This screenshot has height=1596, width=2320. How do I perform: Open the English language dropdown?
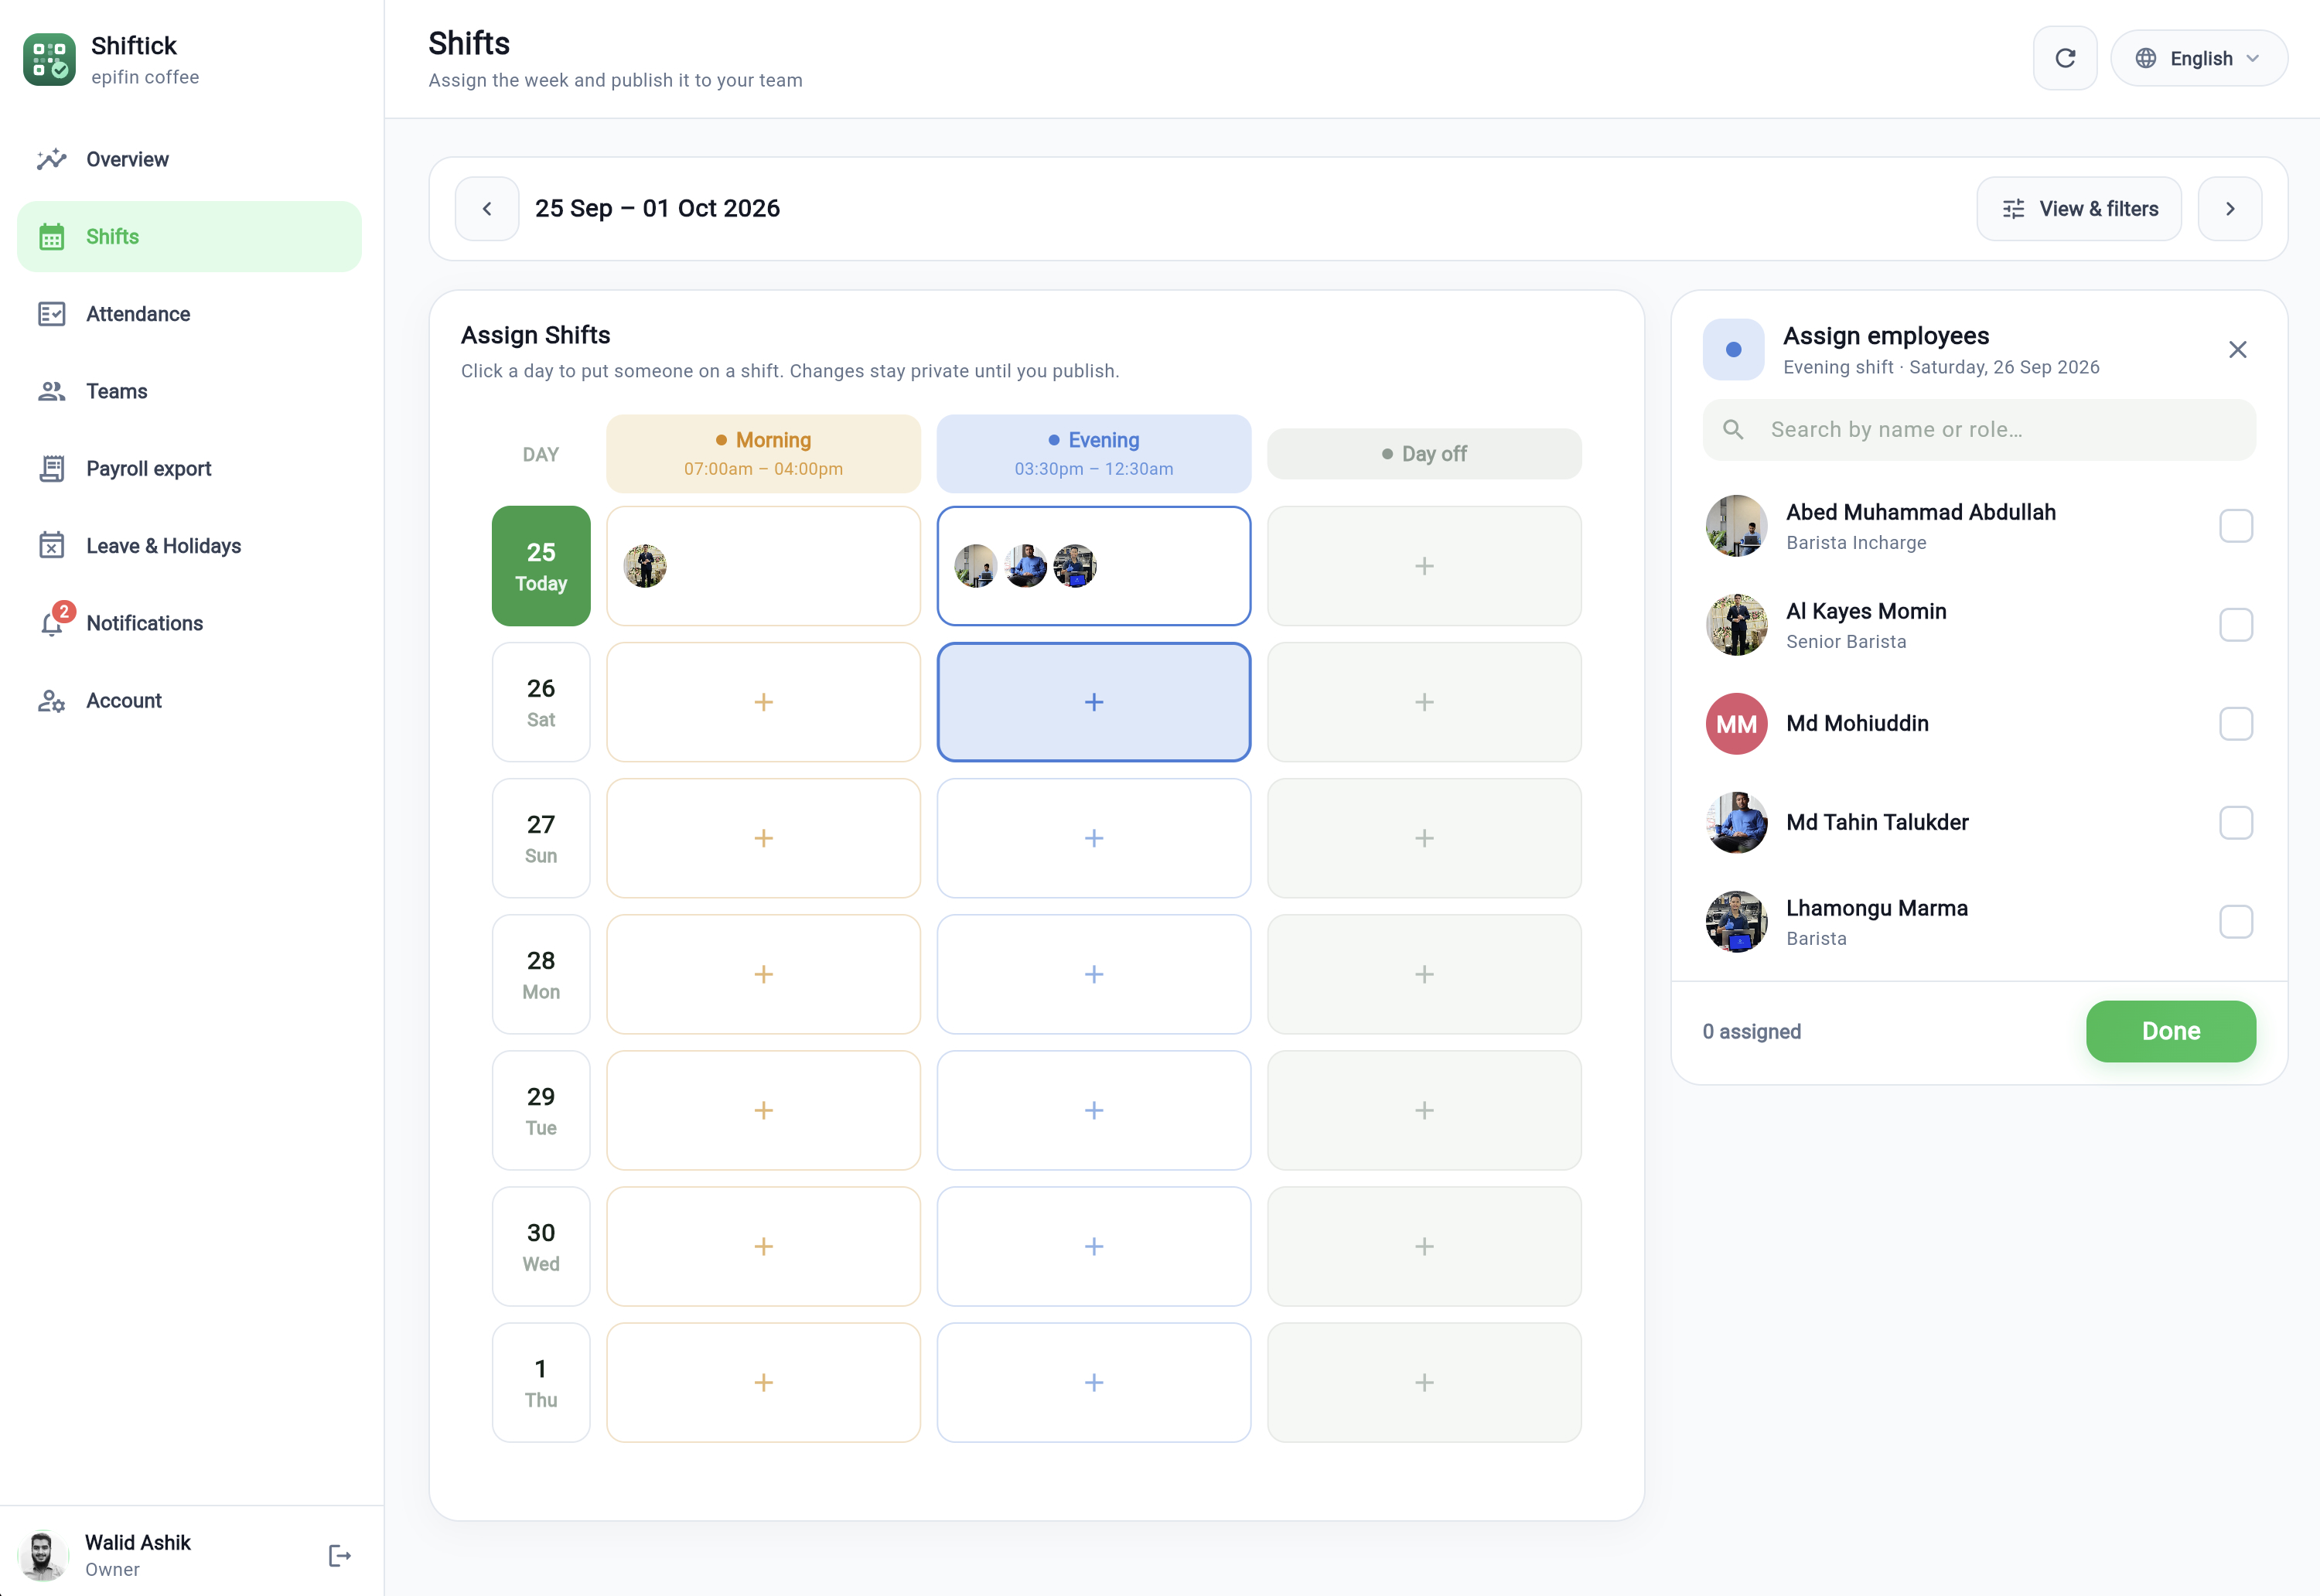coord(2199,58)
